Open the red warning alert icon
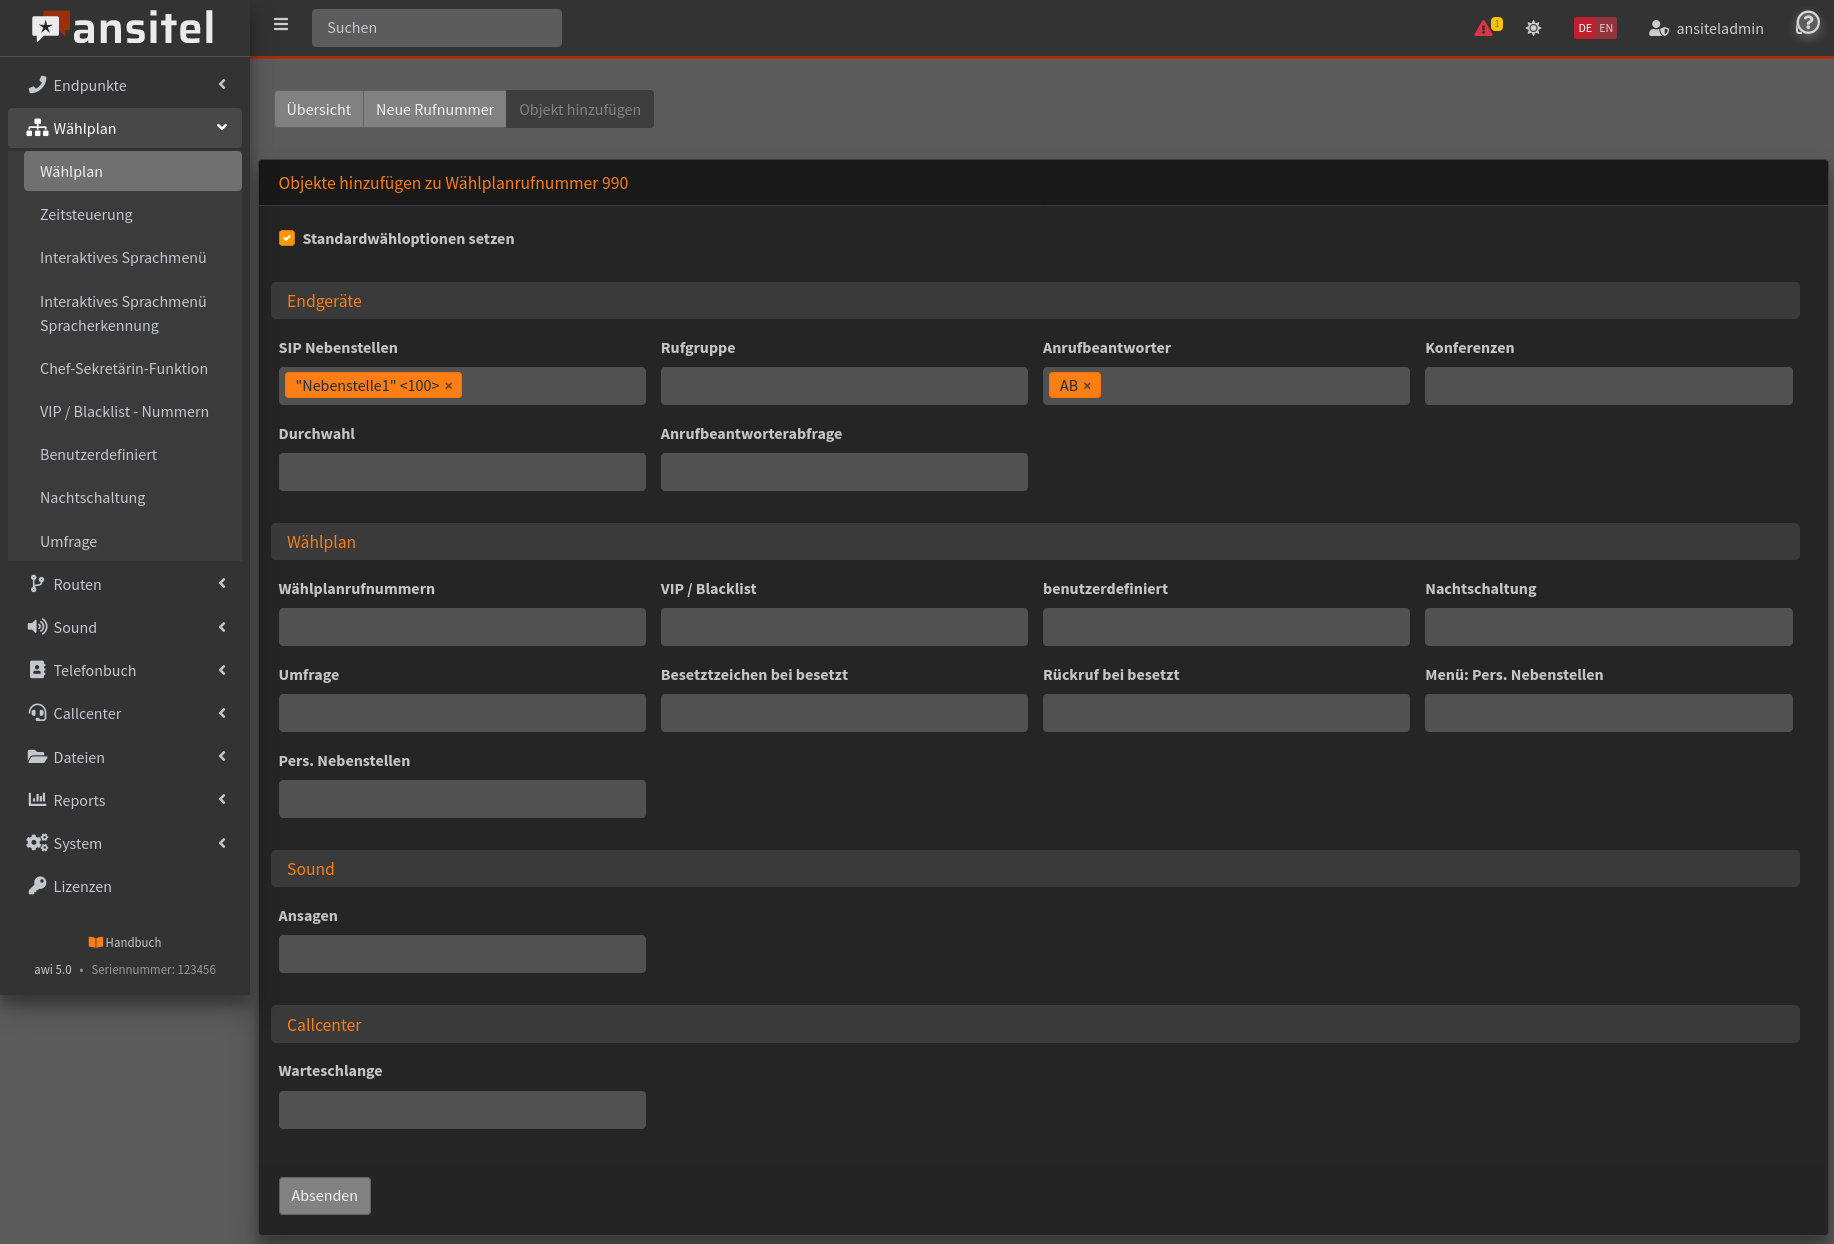Screen dimensions: 1834x1244 [x=1483, y=28]
